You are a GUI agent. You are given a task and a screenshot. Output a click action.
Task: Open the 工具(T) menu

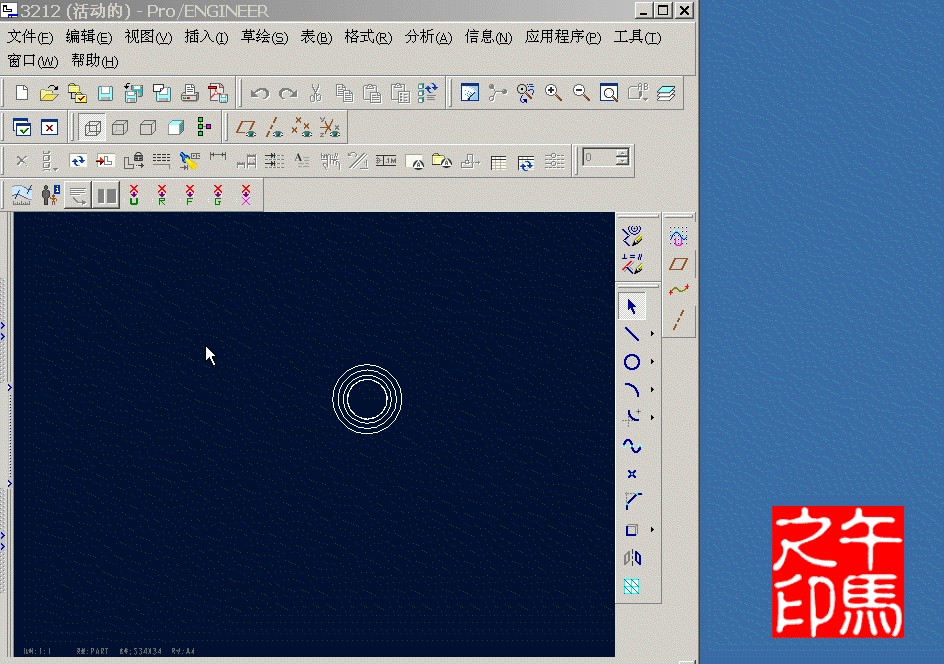(x=637, y=37)
